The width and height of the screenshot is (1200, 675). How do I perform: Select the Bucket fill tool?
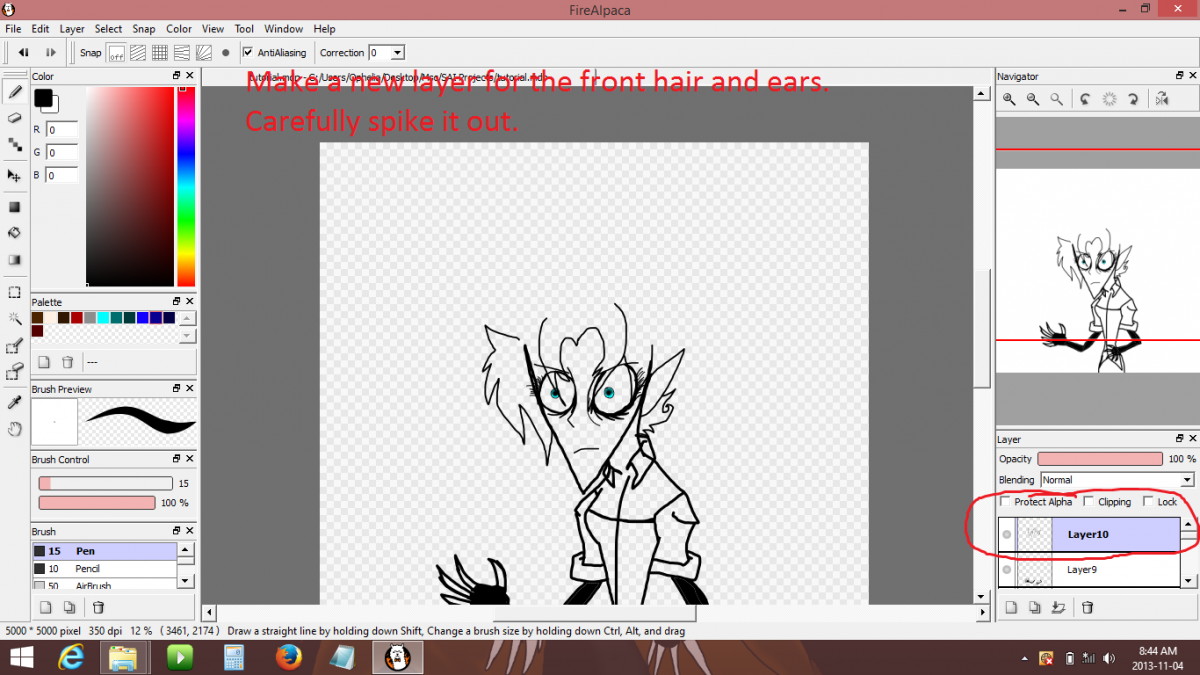[15, 233]
